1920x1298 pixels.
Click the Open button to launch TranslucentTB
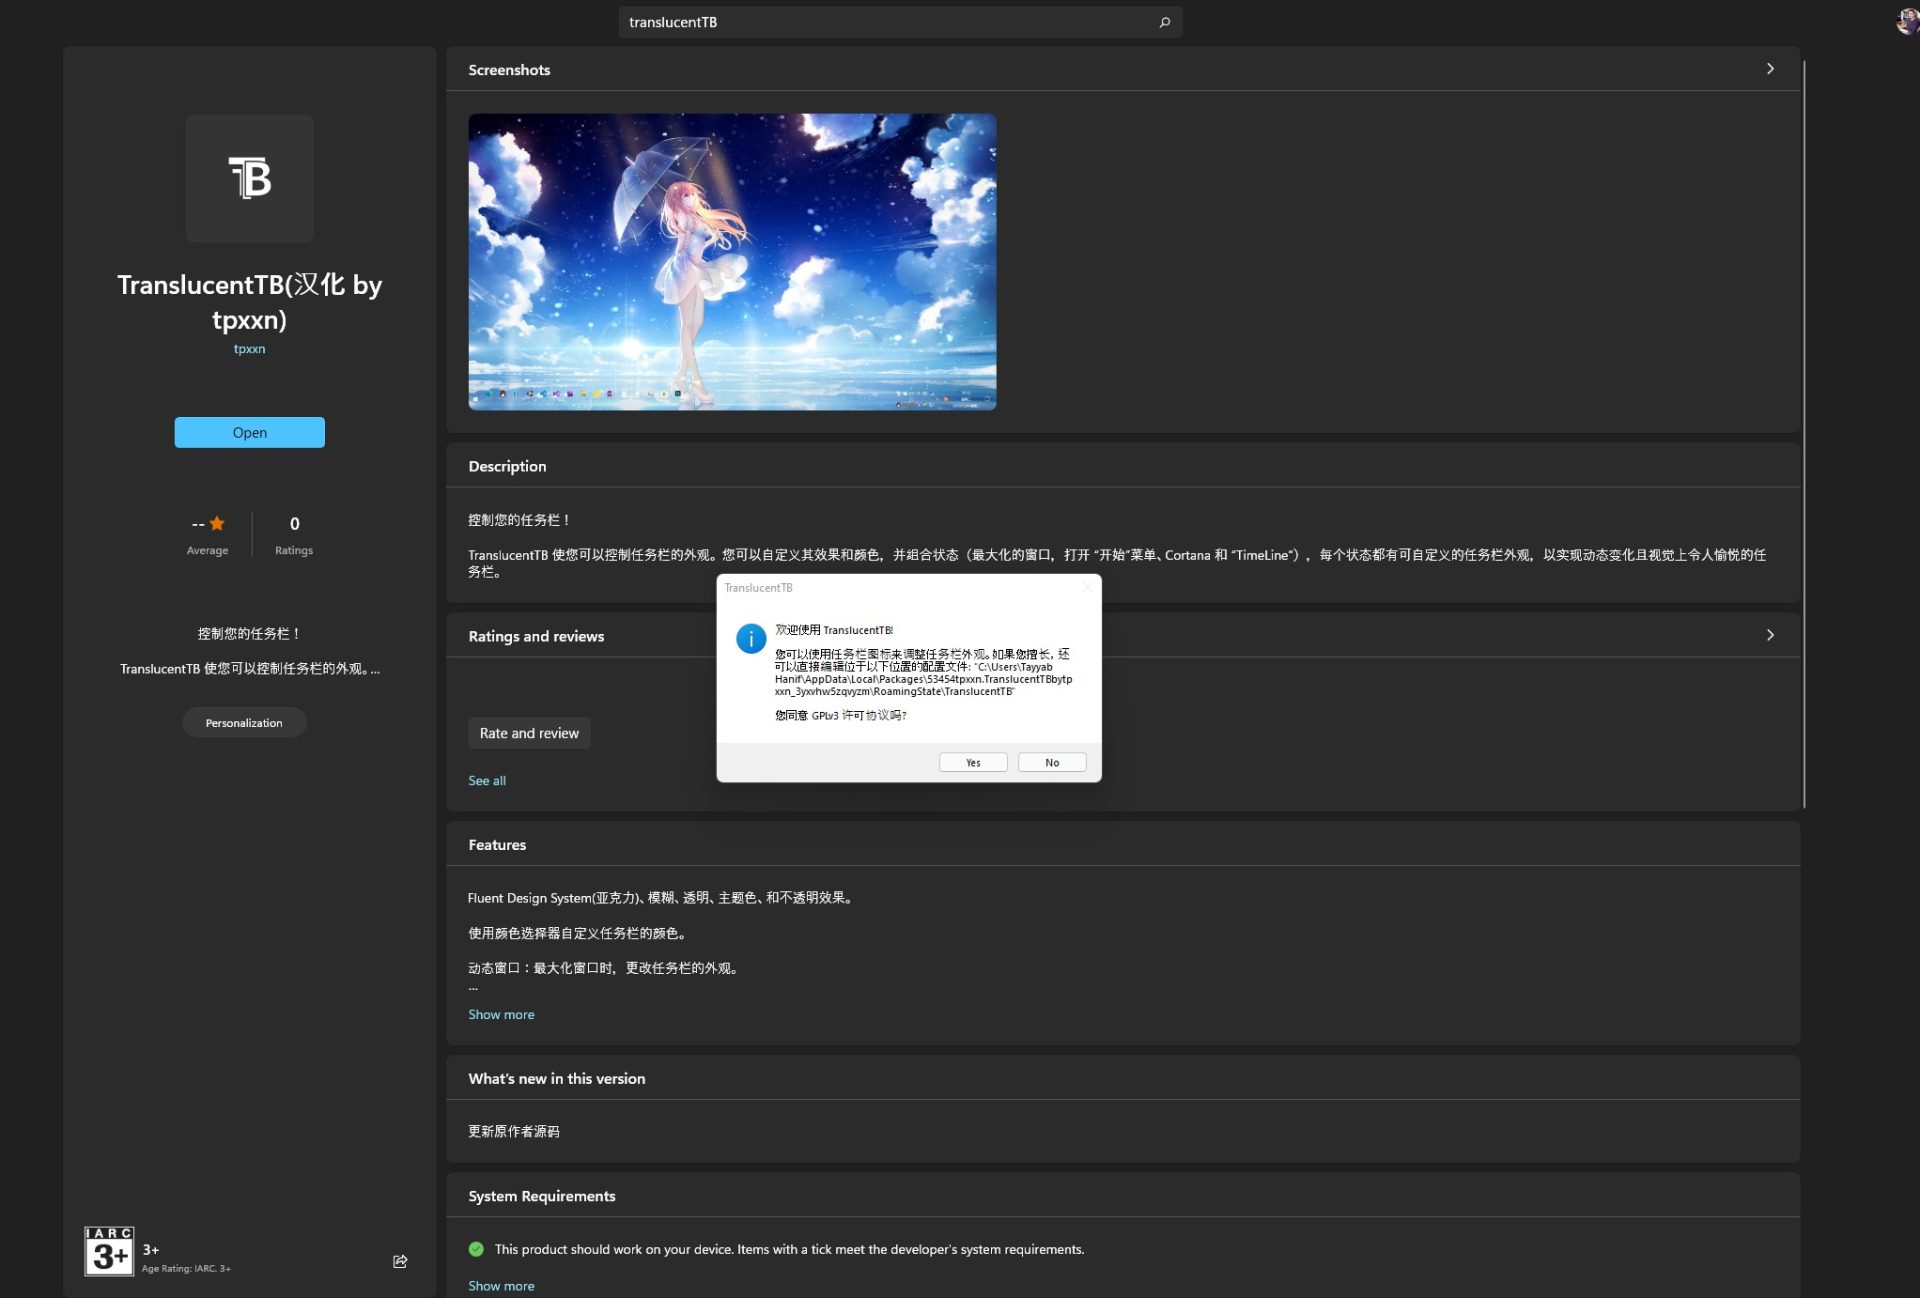point(249,432)
